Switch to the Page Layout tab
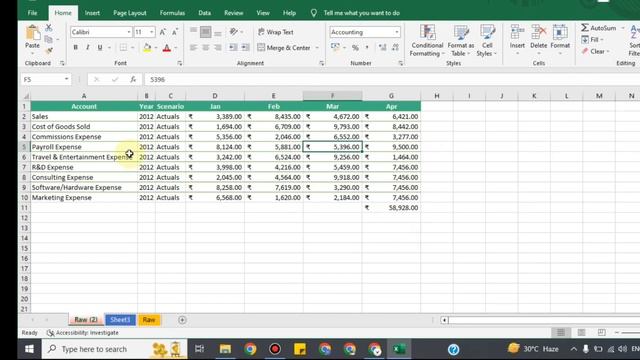The width and height of the screenshot is (640, 360). tap(130, 13)
